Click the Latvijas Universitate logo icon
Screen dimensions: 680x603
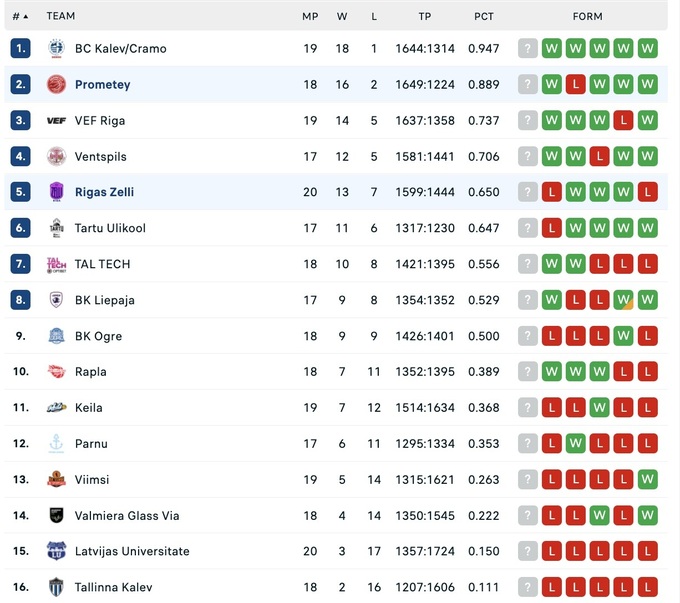tap(56, 551)
